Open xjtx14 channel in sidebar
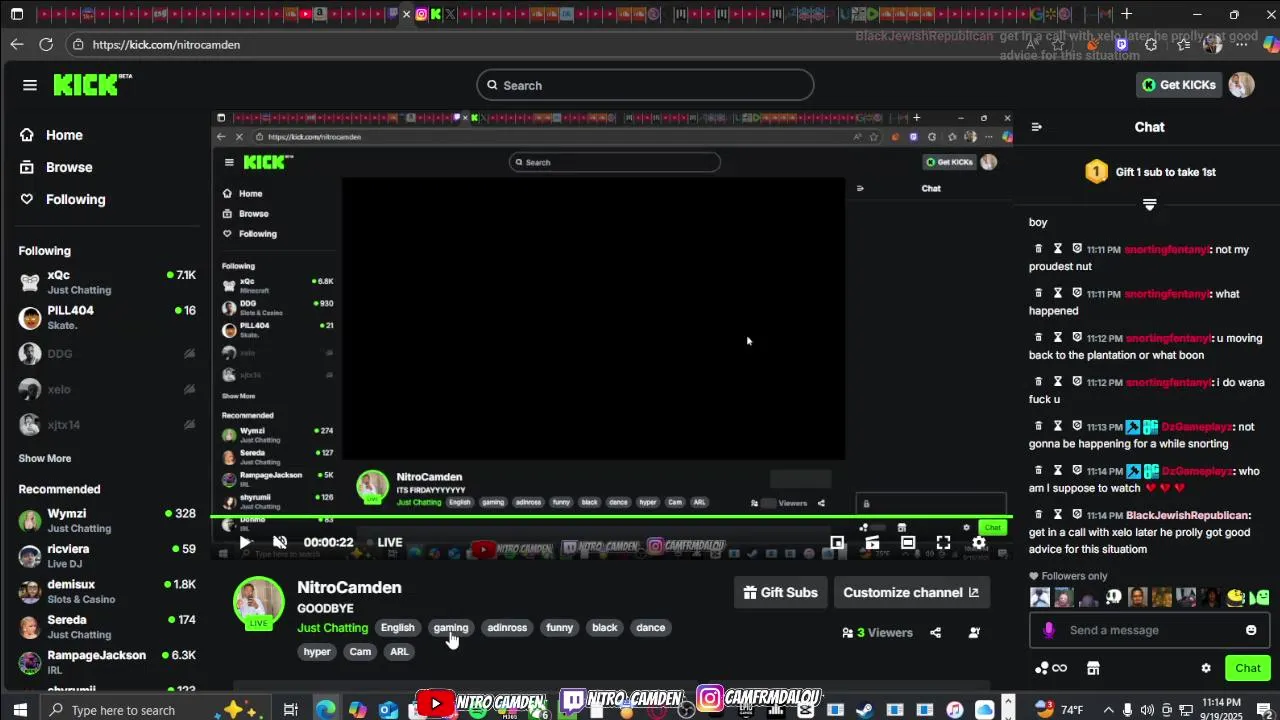1280x720 pixels. [106, 425]
